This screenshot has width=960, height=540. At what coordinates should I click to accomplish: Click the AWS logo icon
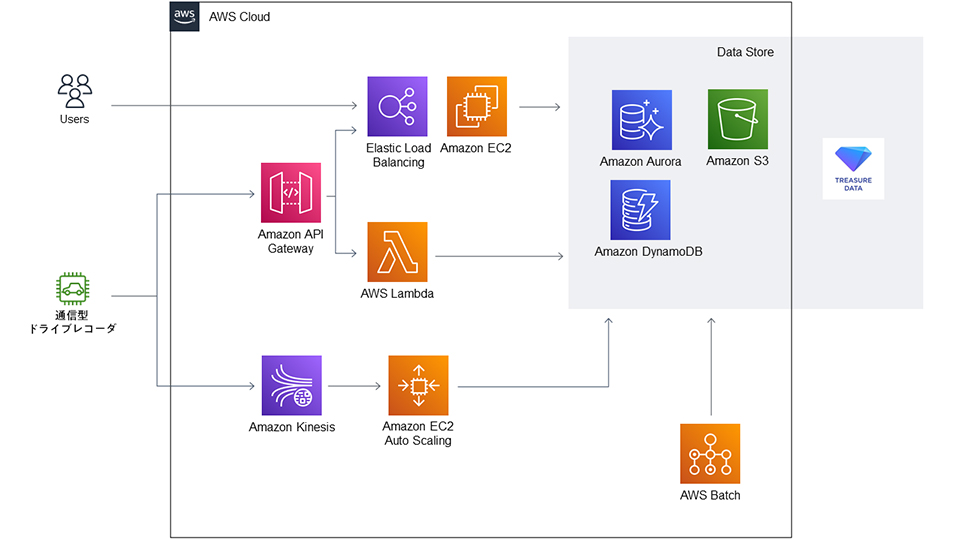[x=184, y=17]
